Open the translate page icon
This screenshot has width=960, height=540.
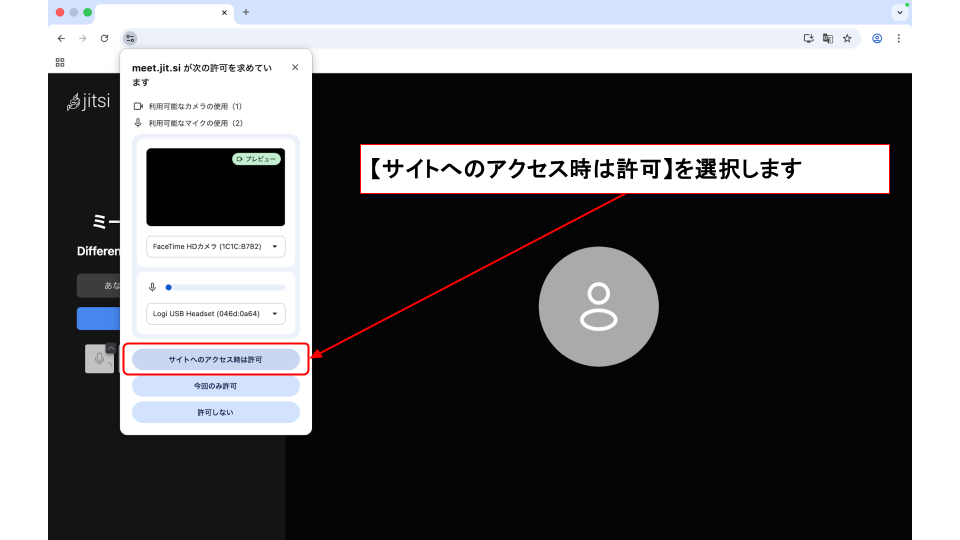[828, 38]
